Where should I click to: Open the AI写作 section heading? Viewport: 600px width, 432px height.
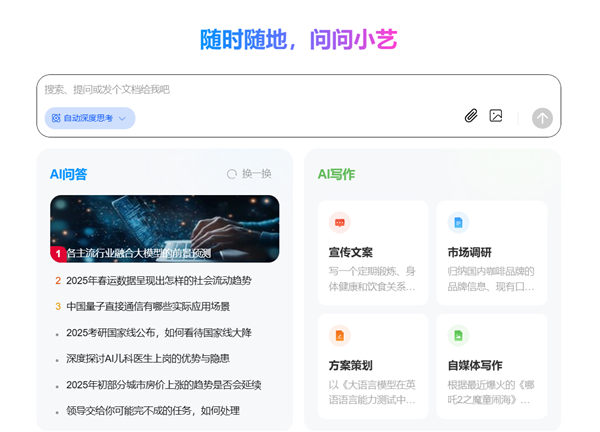click(336, 174)
